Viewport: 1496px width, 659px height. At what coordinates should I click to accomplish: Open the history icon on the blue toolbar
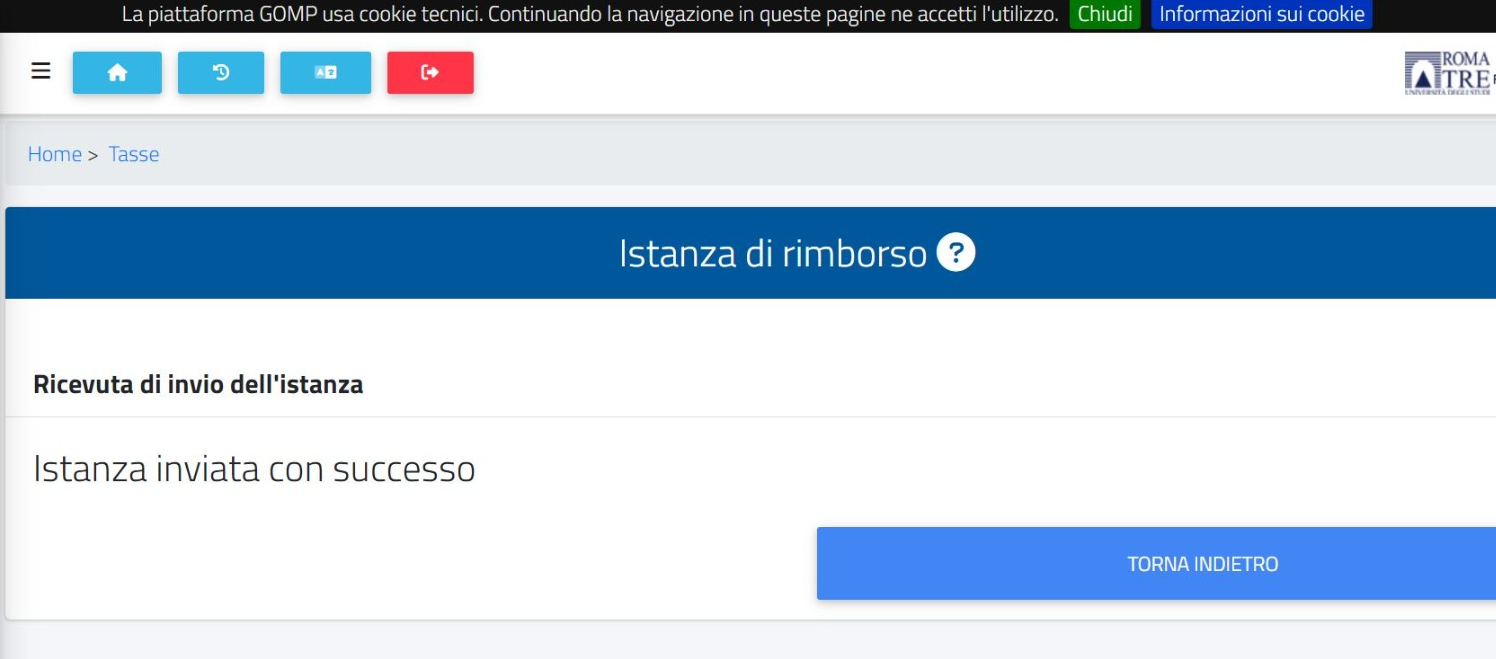pyautogui.click(x=221, y=72)
